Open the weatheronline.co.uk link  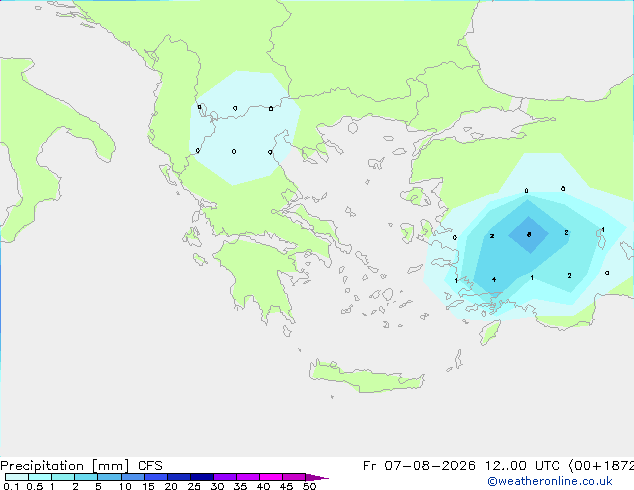click(x=550, y=481)
